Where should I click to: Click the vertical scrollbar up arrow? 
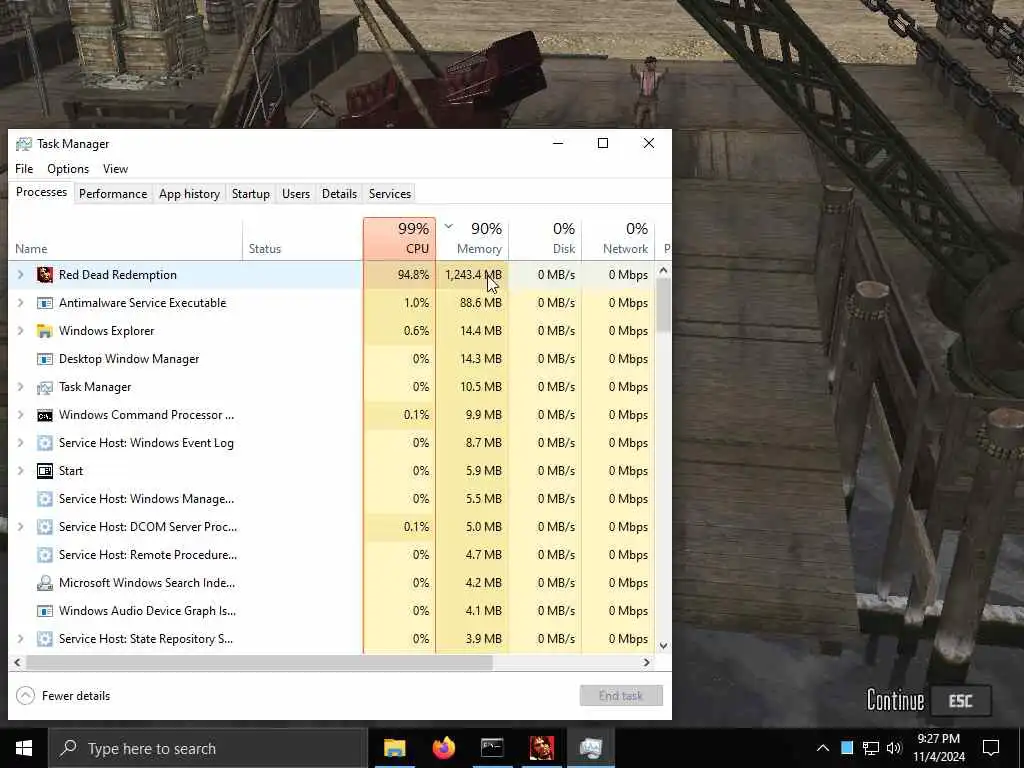(664, 270)
